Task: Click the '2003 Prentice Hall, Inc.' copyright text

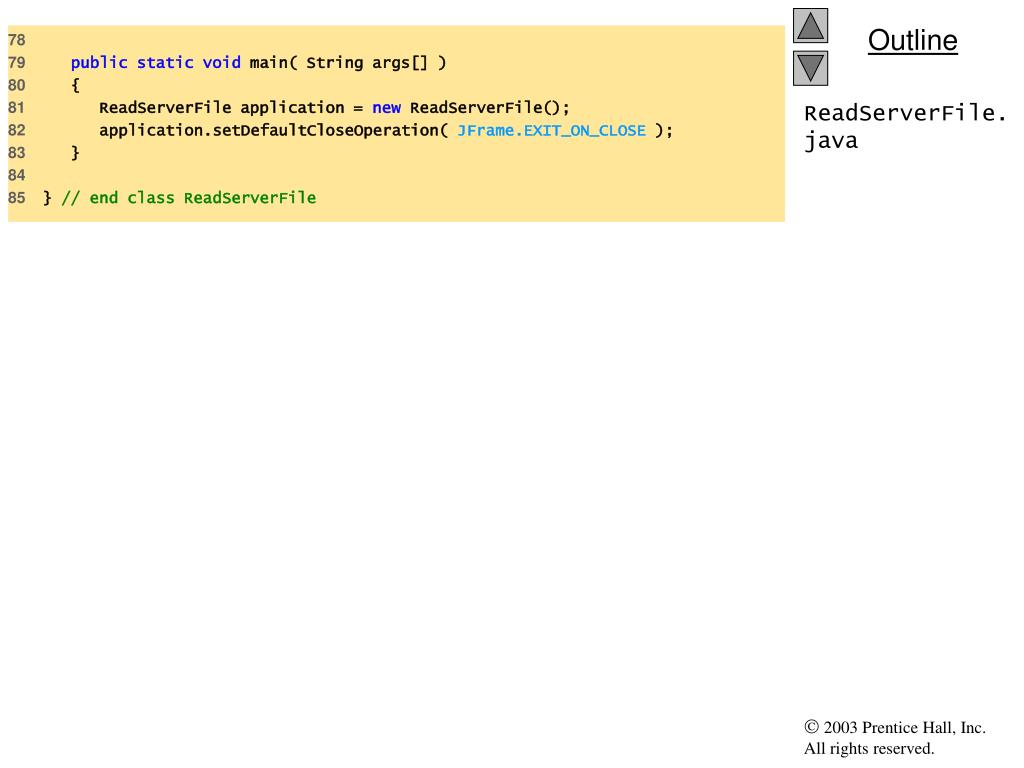Action: (x=903, y=728)
